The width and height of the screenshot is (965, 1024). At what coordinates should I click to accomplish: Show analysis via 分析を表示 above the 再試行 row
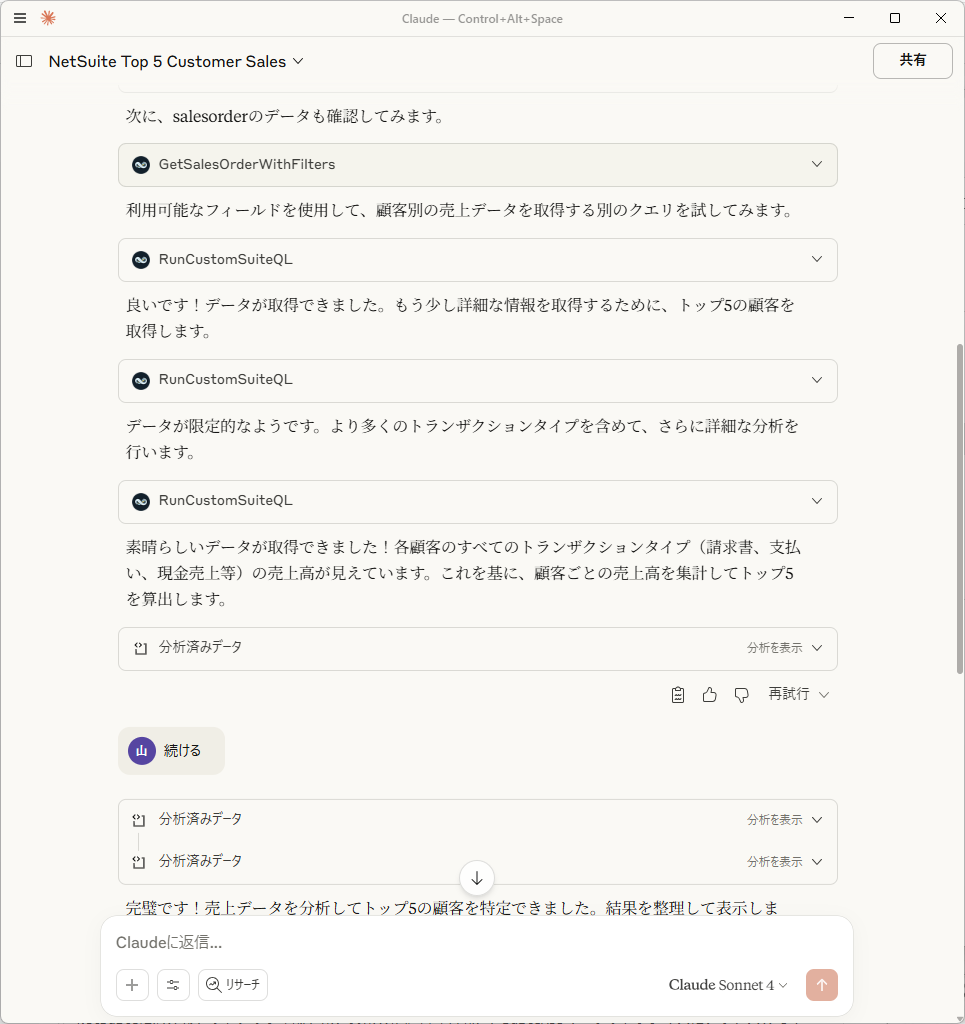tap(784, 648)
